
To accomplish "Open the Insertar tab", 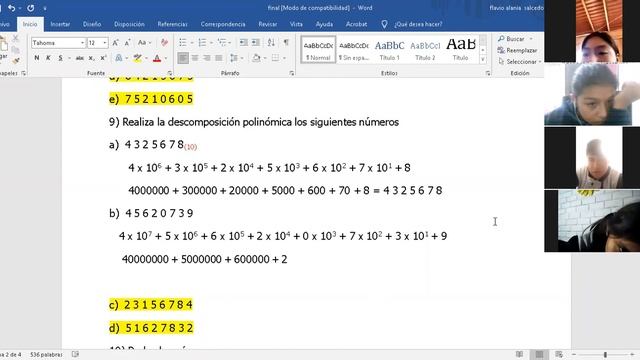I will point(60,24).
